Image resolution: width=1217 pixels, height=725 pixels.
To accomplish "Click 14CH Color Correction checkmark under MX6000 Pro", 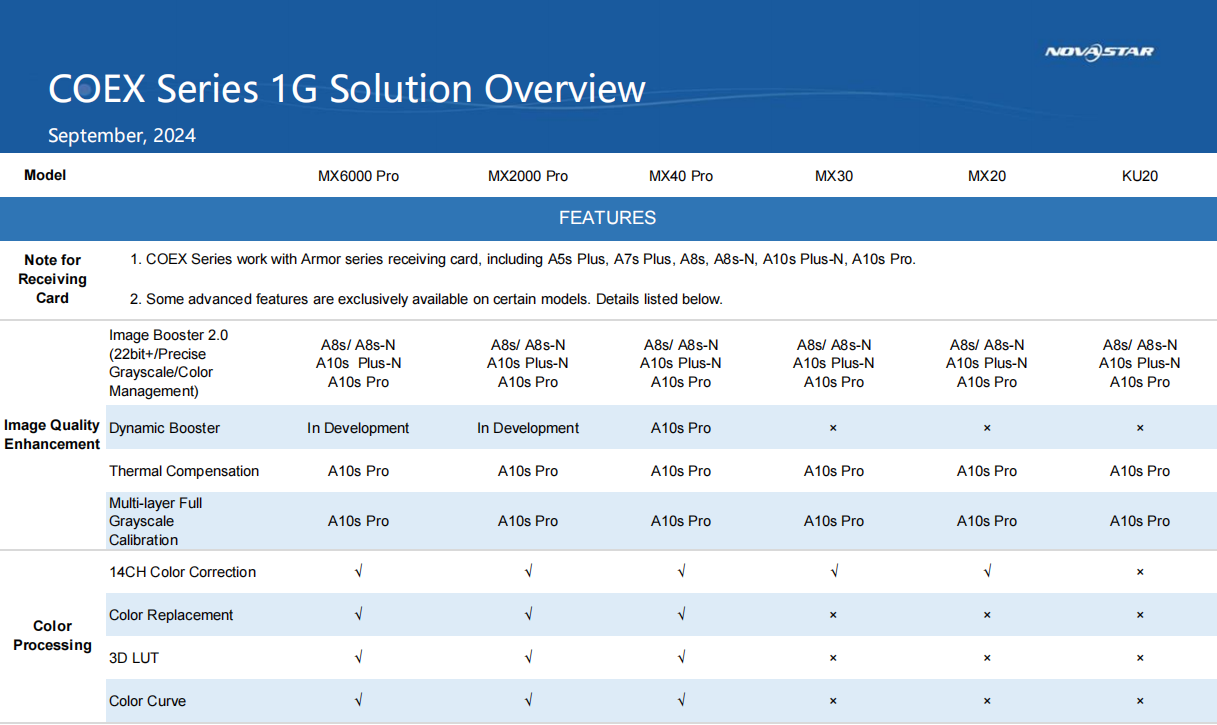I will click(358, 572).
